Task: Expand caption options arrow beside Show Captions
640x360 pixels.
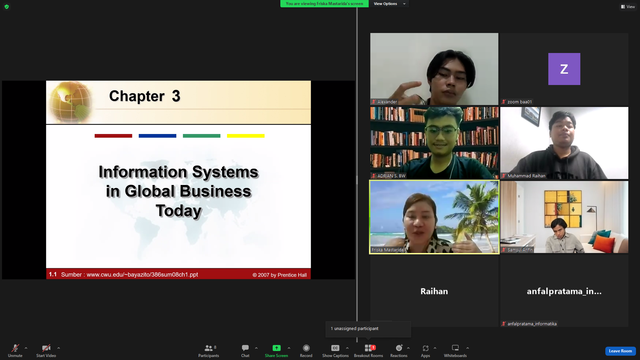Action: point(347,348)
